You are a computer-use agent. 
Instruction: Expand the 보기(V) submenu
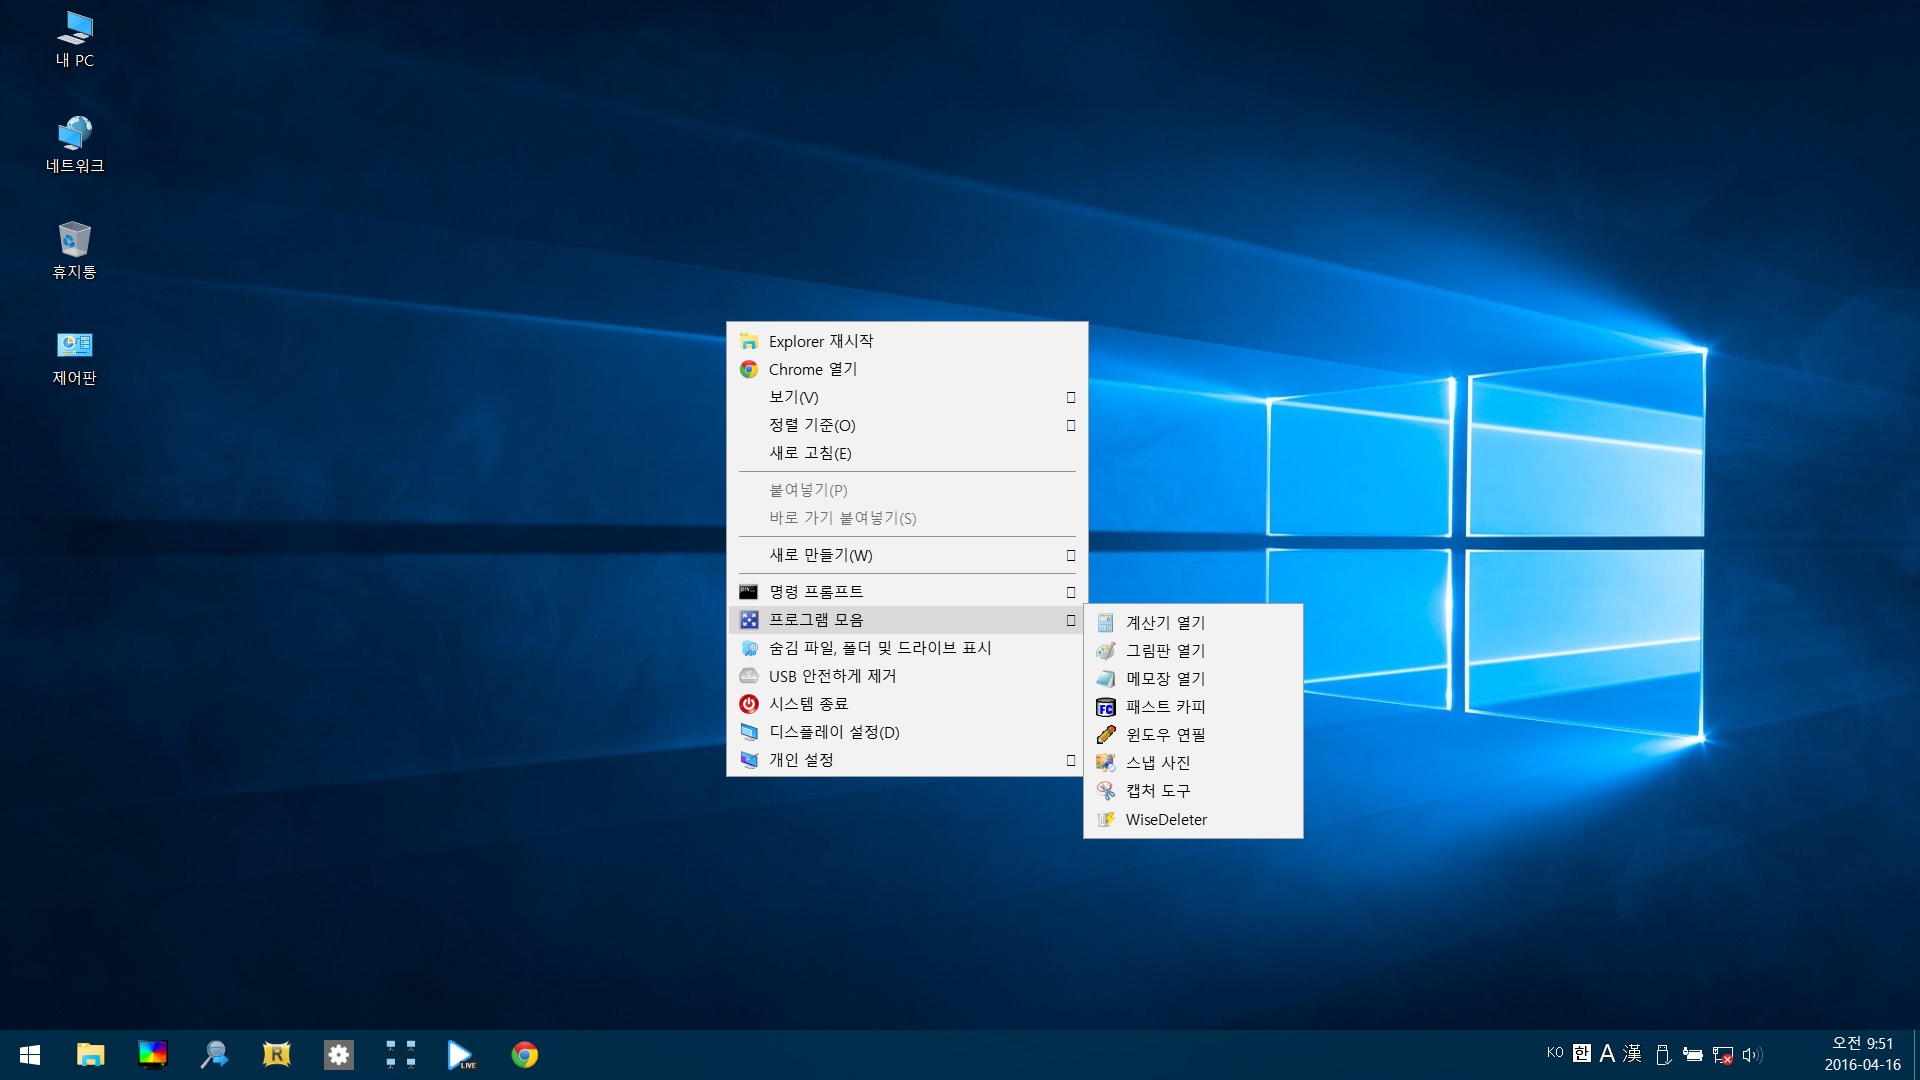pyautogui.click(x=907, y=397)
